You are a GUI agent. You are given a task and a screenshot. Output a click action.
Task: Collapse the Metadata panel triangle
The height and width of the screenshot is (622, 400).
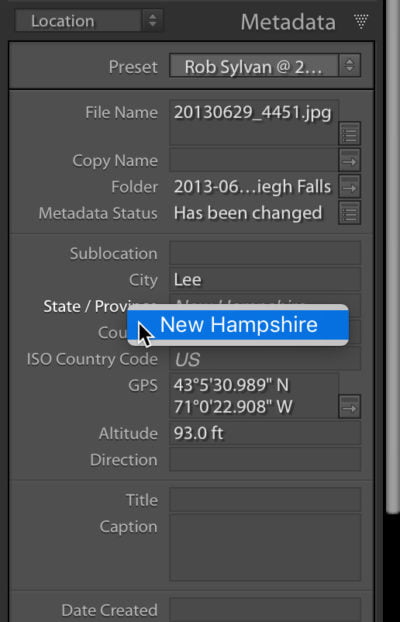(x=361, y=21)
